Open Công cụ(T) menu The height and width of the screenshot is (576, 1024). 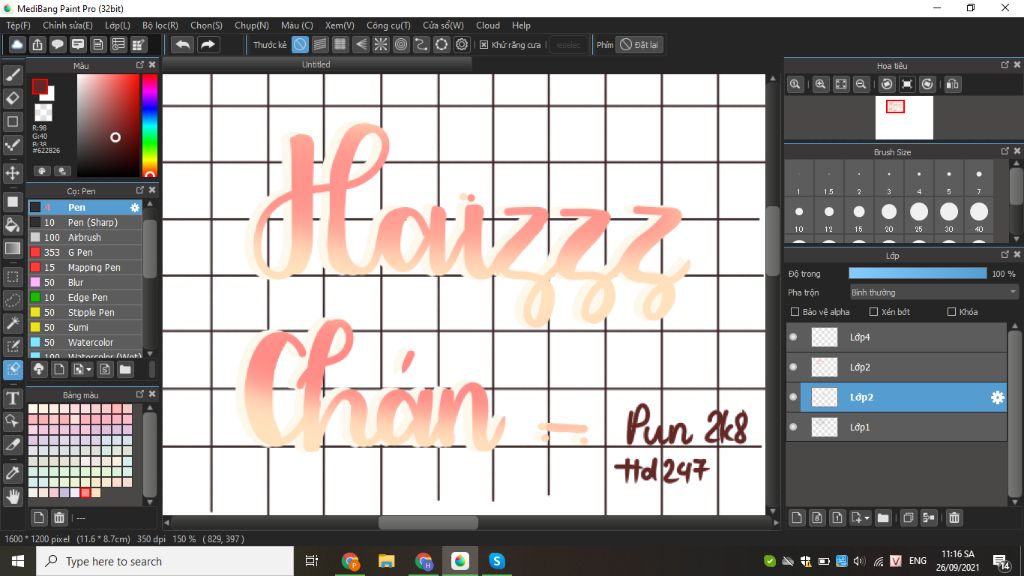[388, 25]
